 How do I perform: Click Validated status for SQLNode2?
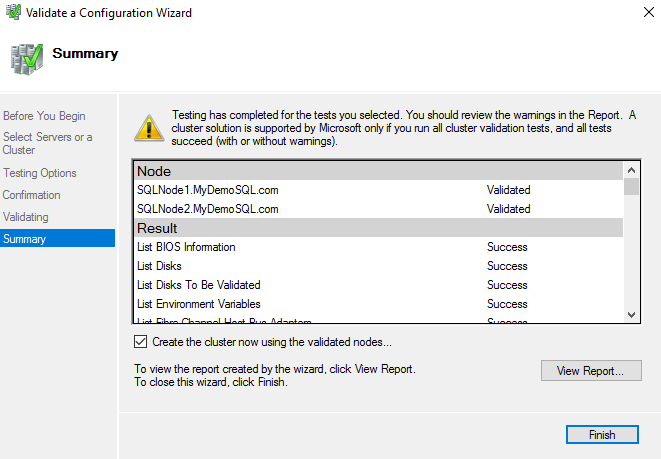508,209
